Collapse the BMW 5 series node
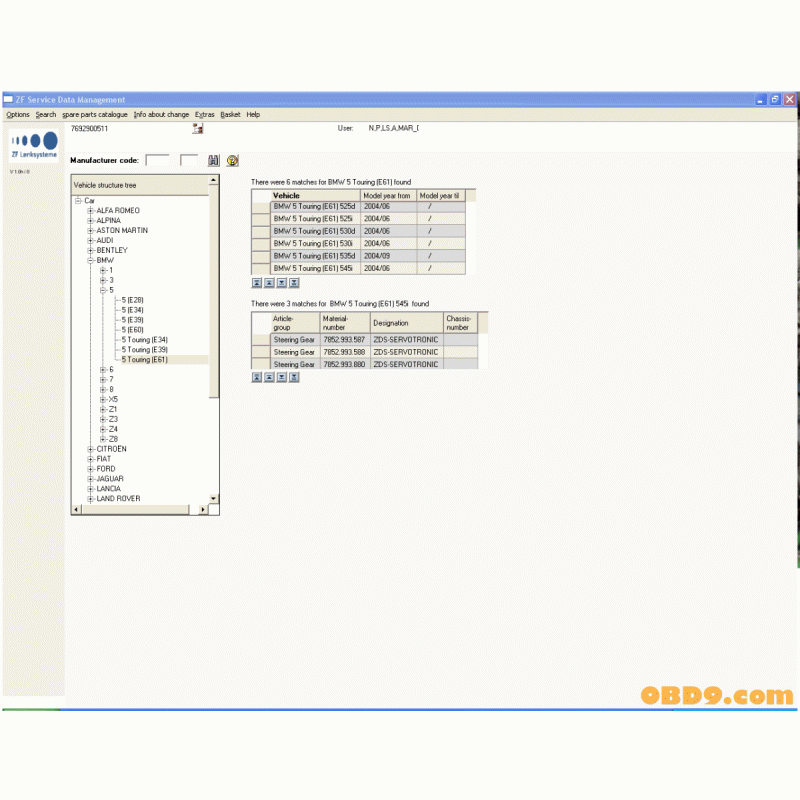The width and height of the screenshot is (800, 800). (103, 290)
